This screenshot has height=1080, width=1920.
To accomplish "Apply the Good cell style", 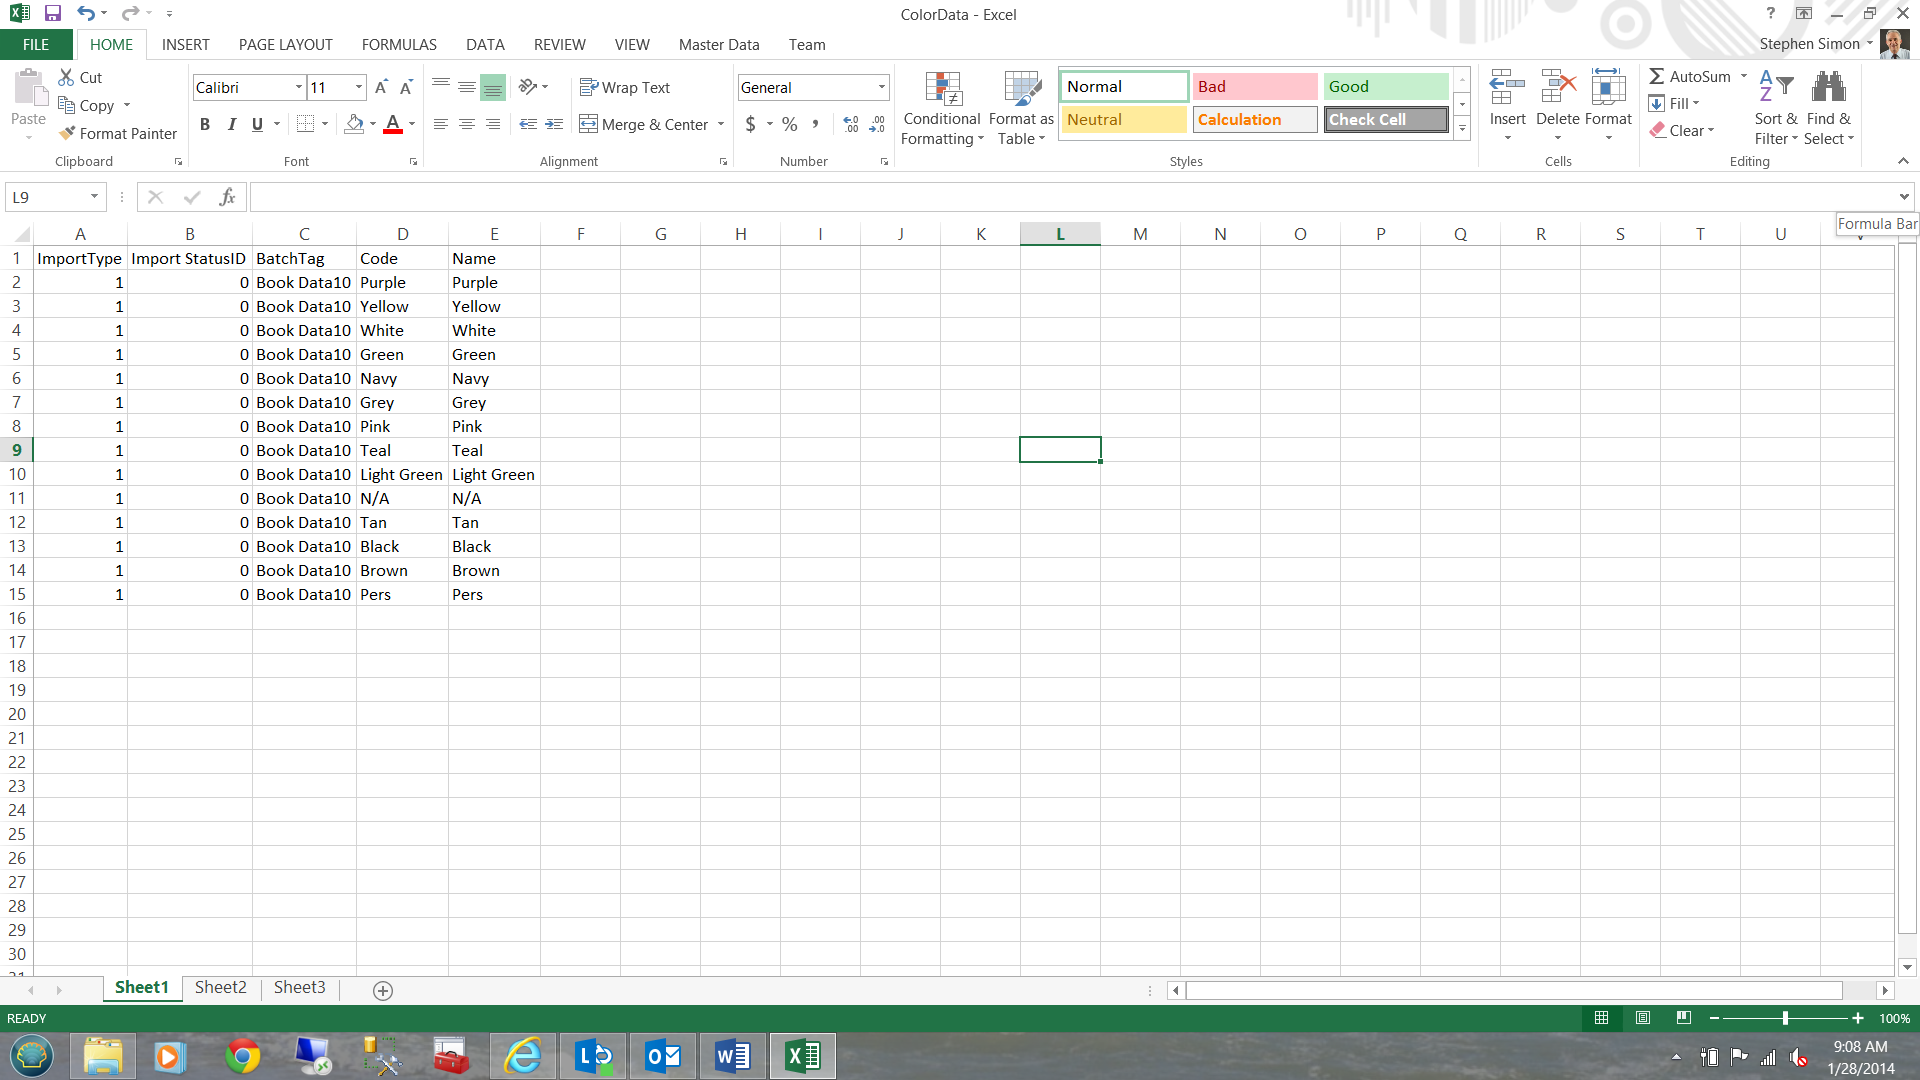I will tap(1385, 87).
